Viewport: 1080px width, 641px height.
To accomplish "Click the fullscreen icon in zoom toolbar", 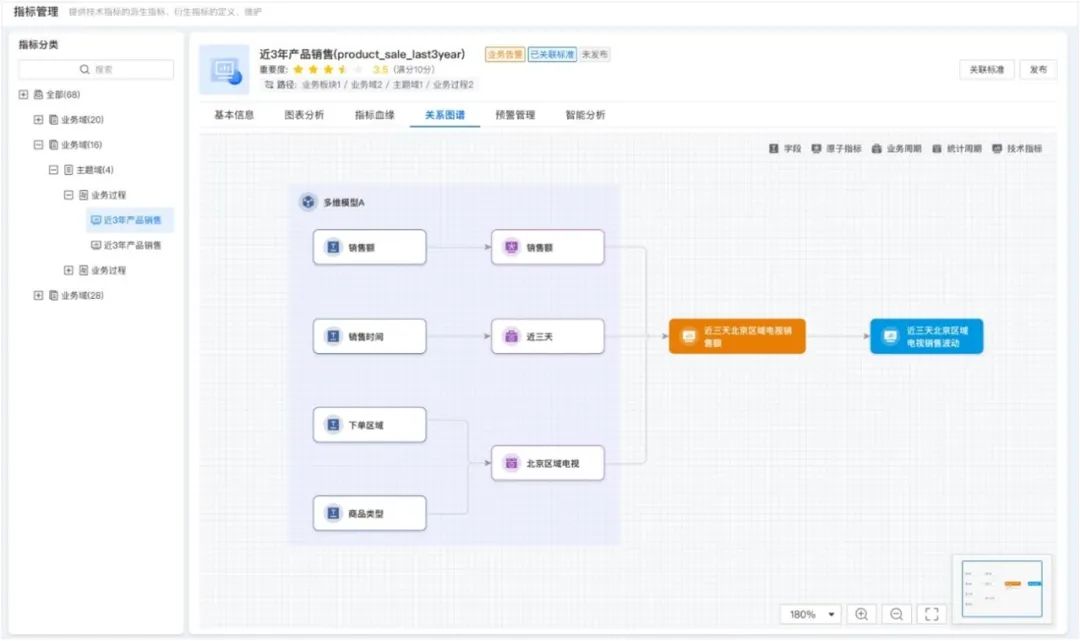I will [x=931, y=614].
